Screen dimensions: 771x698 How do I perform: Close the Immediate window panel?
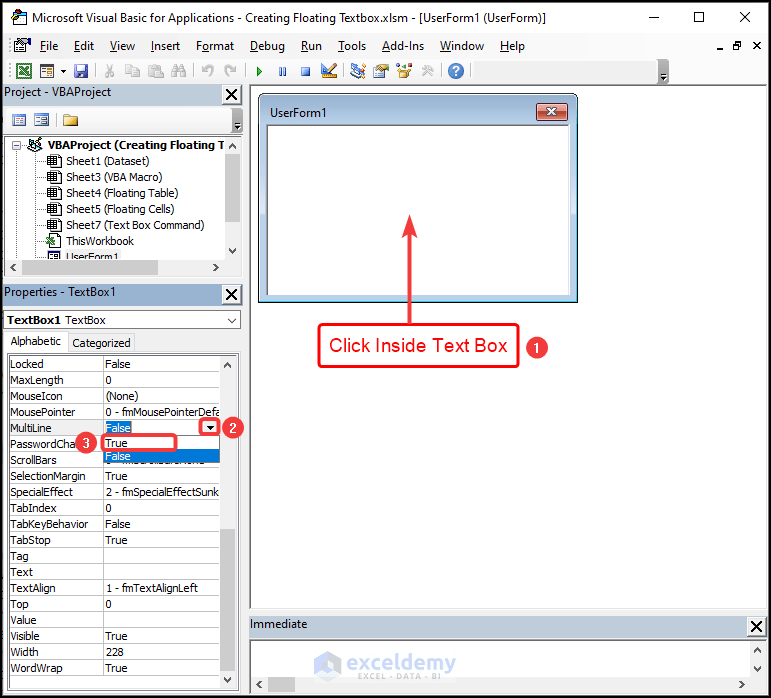click(756, 626)
